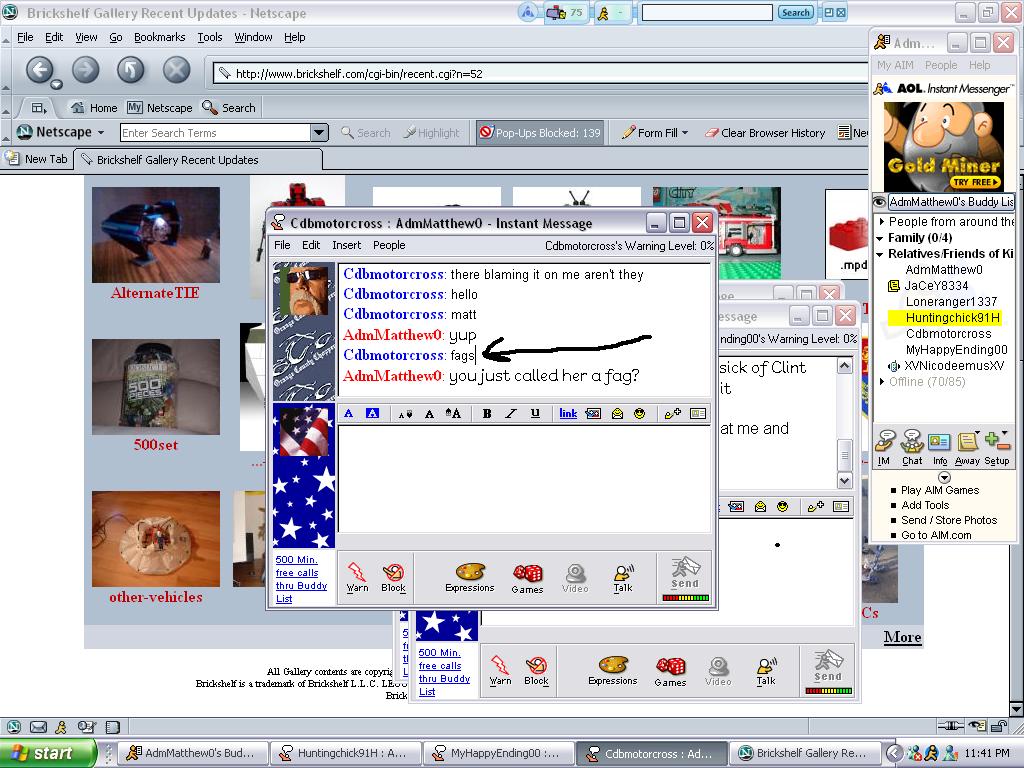Image resolution: width=1024 pixels, height=768 pixels.
Task: Open Chat from the Buddy List
Action: click(912, 447)
